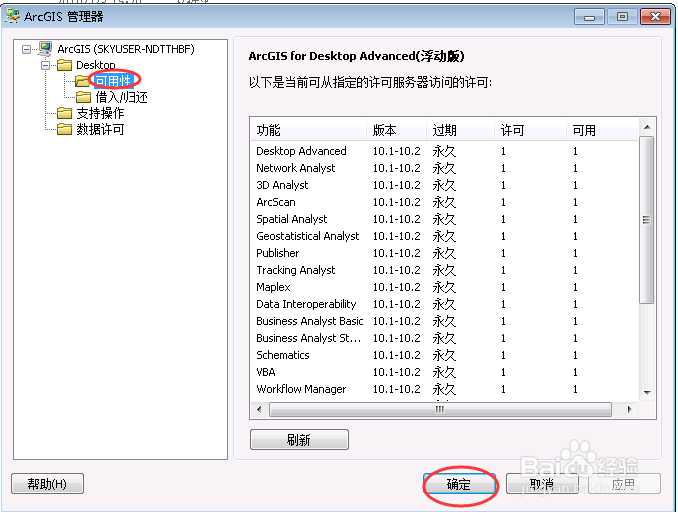Sort by the 功能 column header

309,130
